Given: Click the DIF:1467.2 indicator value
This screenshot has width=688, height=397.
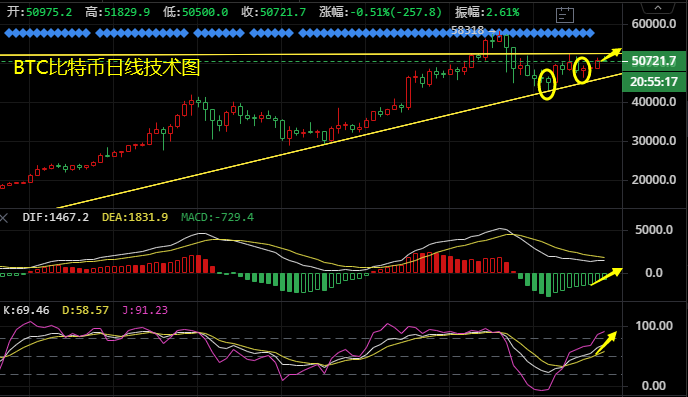Looking at the screenshot, I should tap(55, 217).
